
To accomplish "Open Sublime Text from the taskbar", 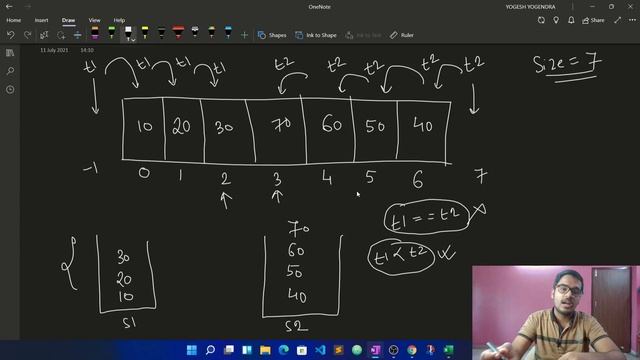I will pyautogui.click(x=339, y=350).
